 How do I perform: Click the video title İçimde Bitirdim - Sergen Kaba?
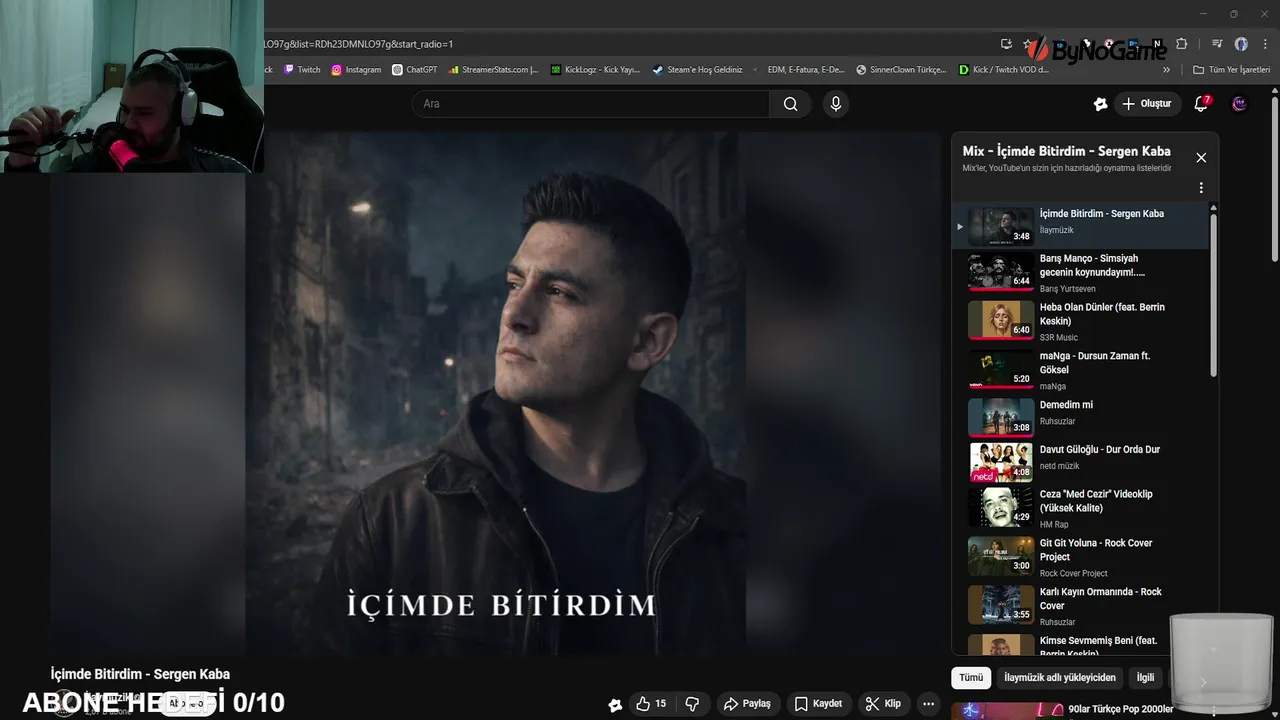(x=140, y=674)
